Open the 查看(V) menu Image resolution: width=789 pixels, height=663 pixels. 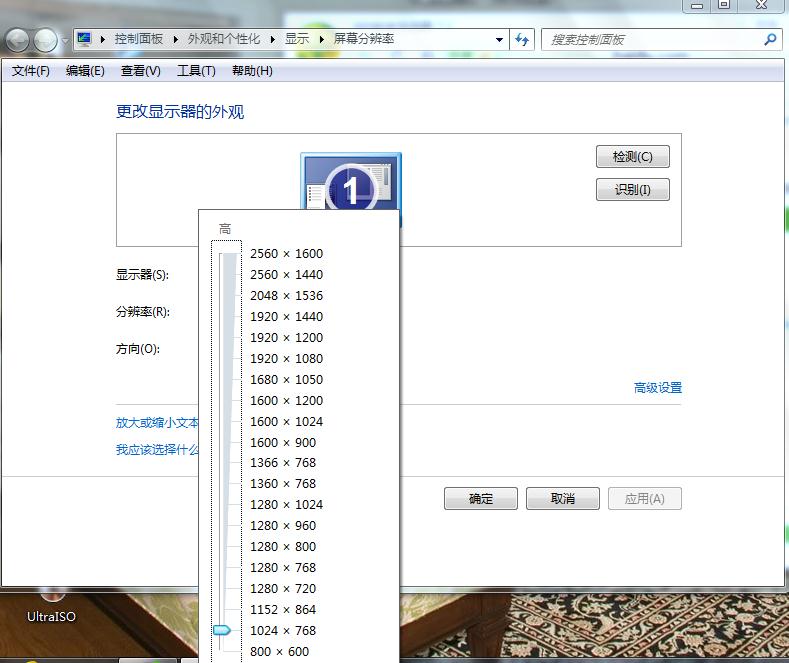point(140,71)
